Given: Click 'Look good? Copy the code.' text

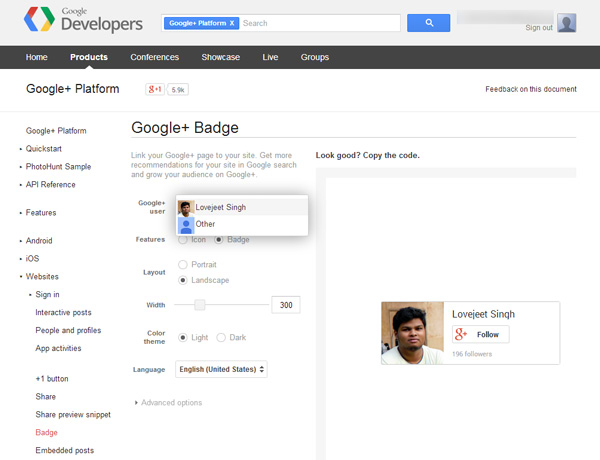Looking at the screenshot, I should click(368, 155).
